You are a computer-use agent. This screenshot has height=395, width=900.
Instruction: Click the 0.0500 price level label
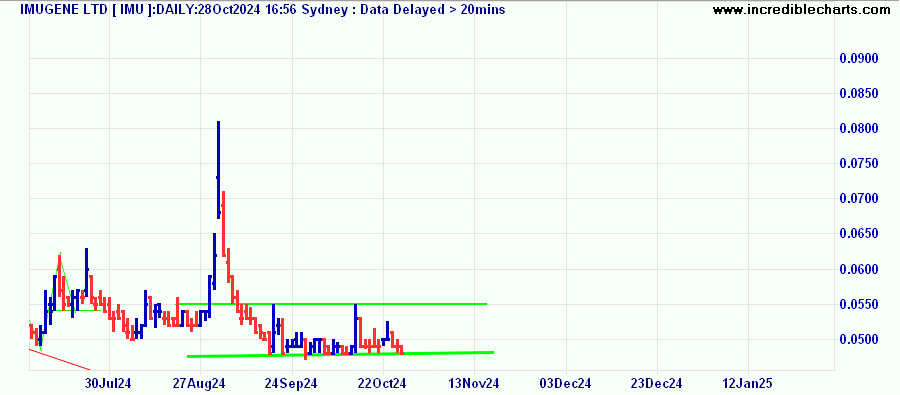(859, 339)
